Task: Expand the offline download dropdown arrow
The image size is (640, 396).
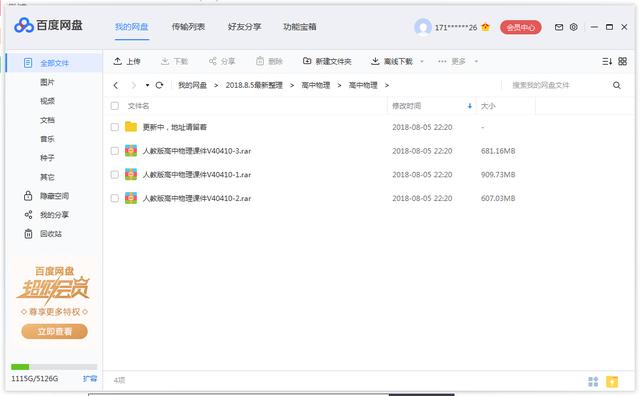Action: click(422, 62)
